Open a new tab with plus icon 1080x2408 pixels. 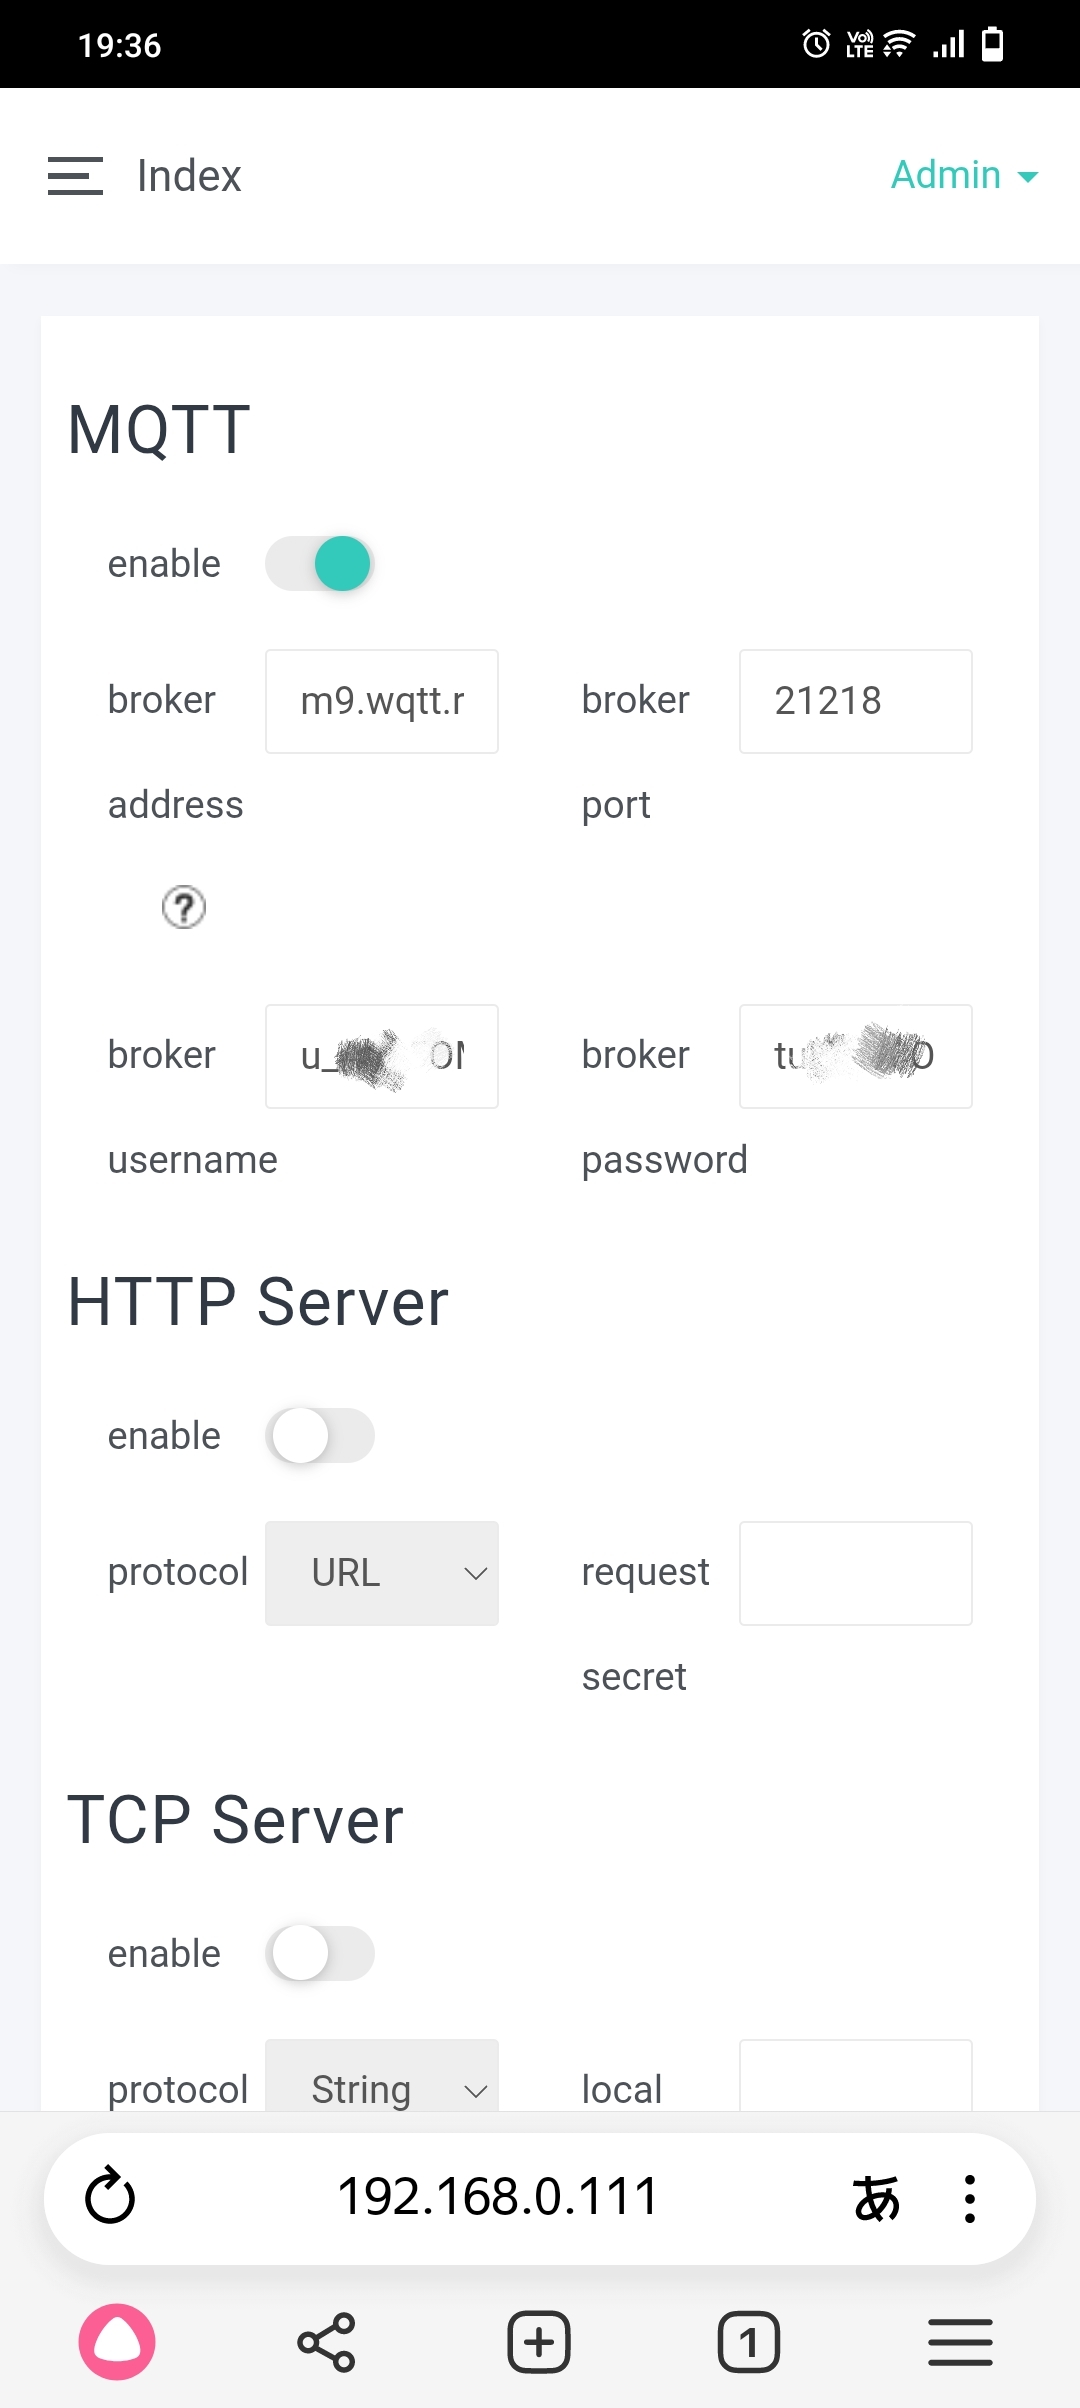(x=539, y=2342)
